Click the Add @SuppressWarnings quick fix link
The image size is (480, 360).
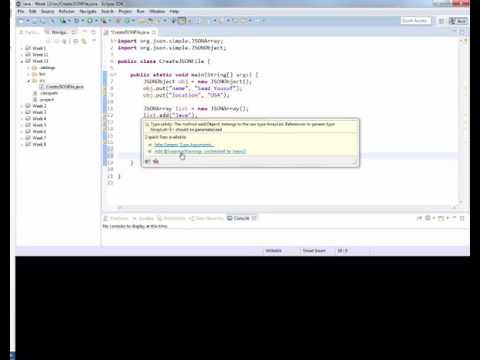200,151
